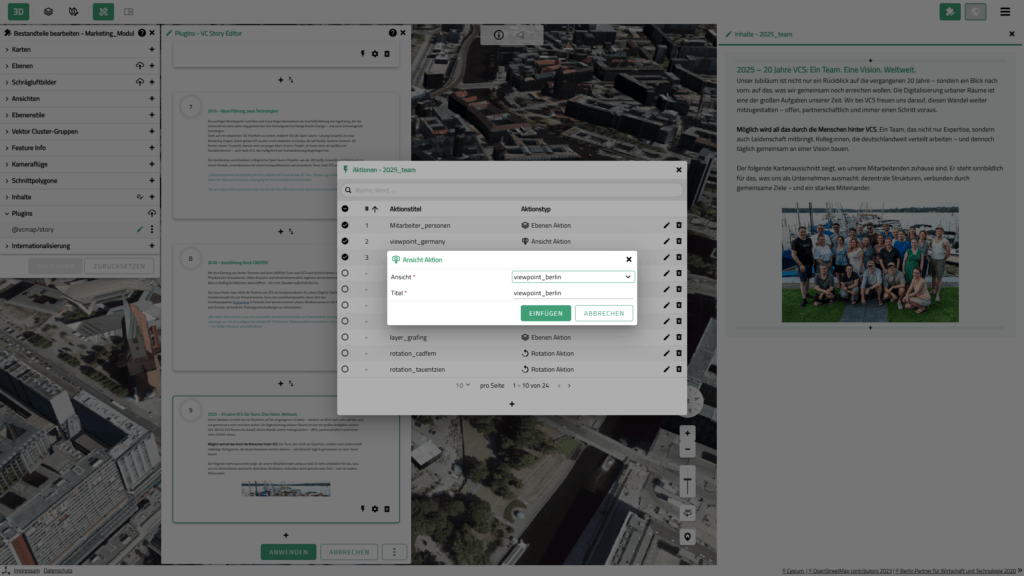Delete the rotation_cadfem action

(x=679, y=353)
